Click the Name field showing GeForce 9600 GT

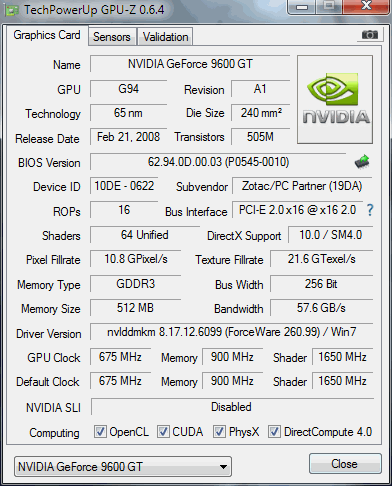pyautogui.click(x=190, y=64)
